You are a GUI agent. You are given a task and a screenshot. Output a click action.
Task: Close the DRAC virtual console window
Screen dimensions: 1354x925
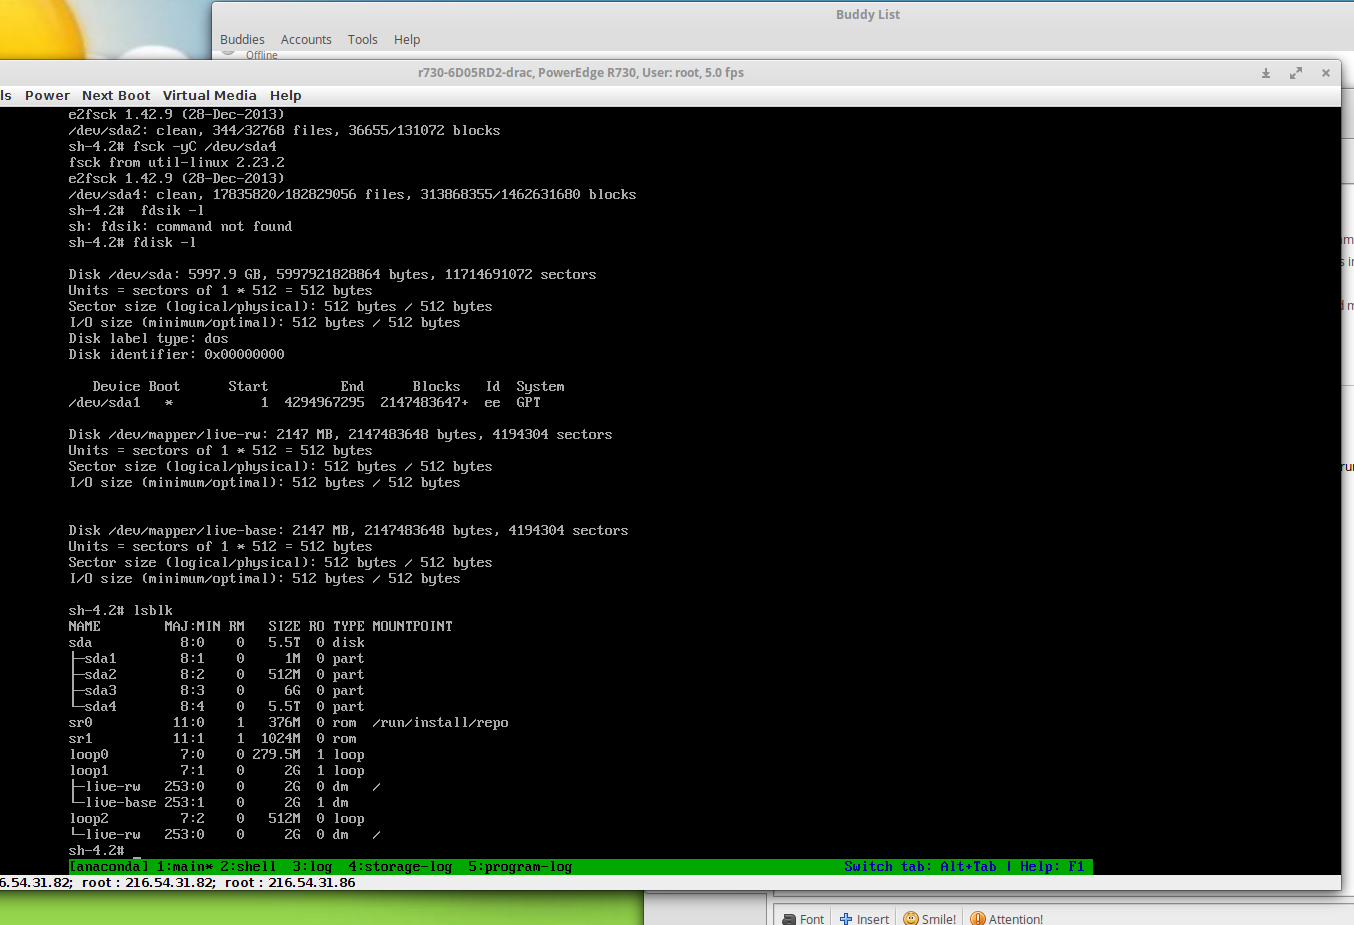[1325, 73]
